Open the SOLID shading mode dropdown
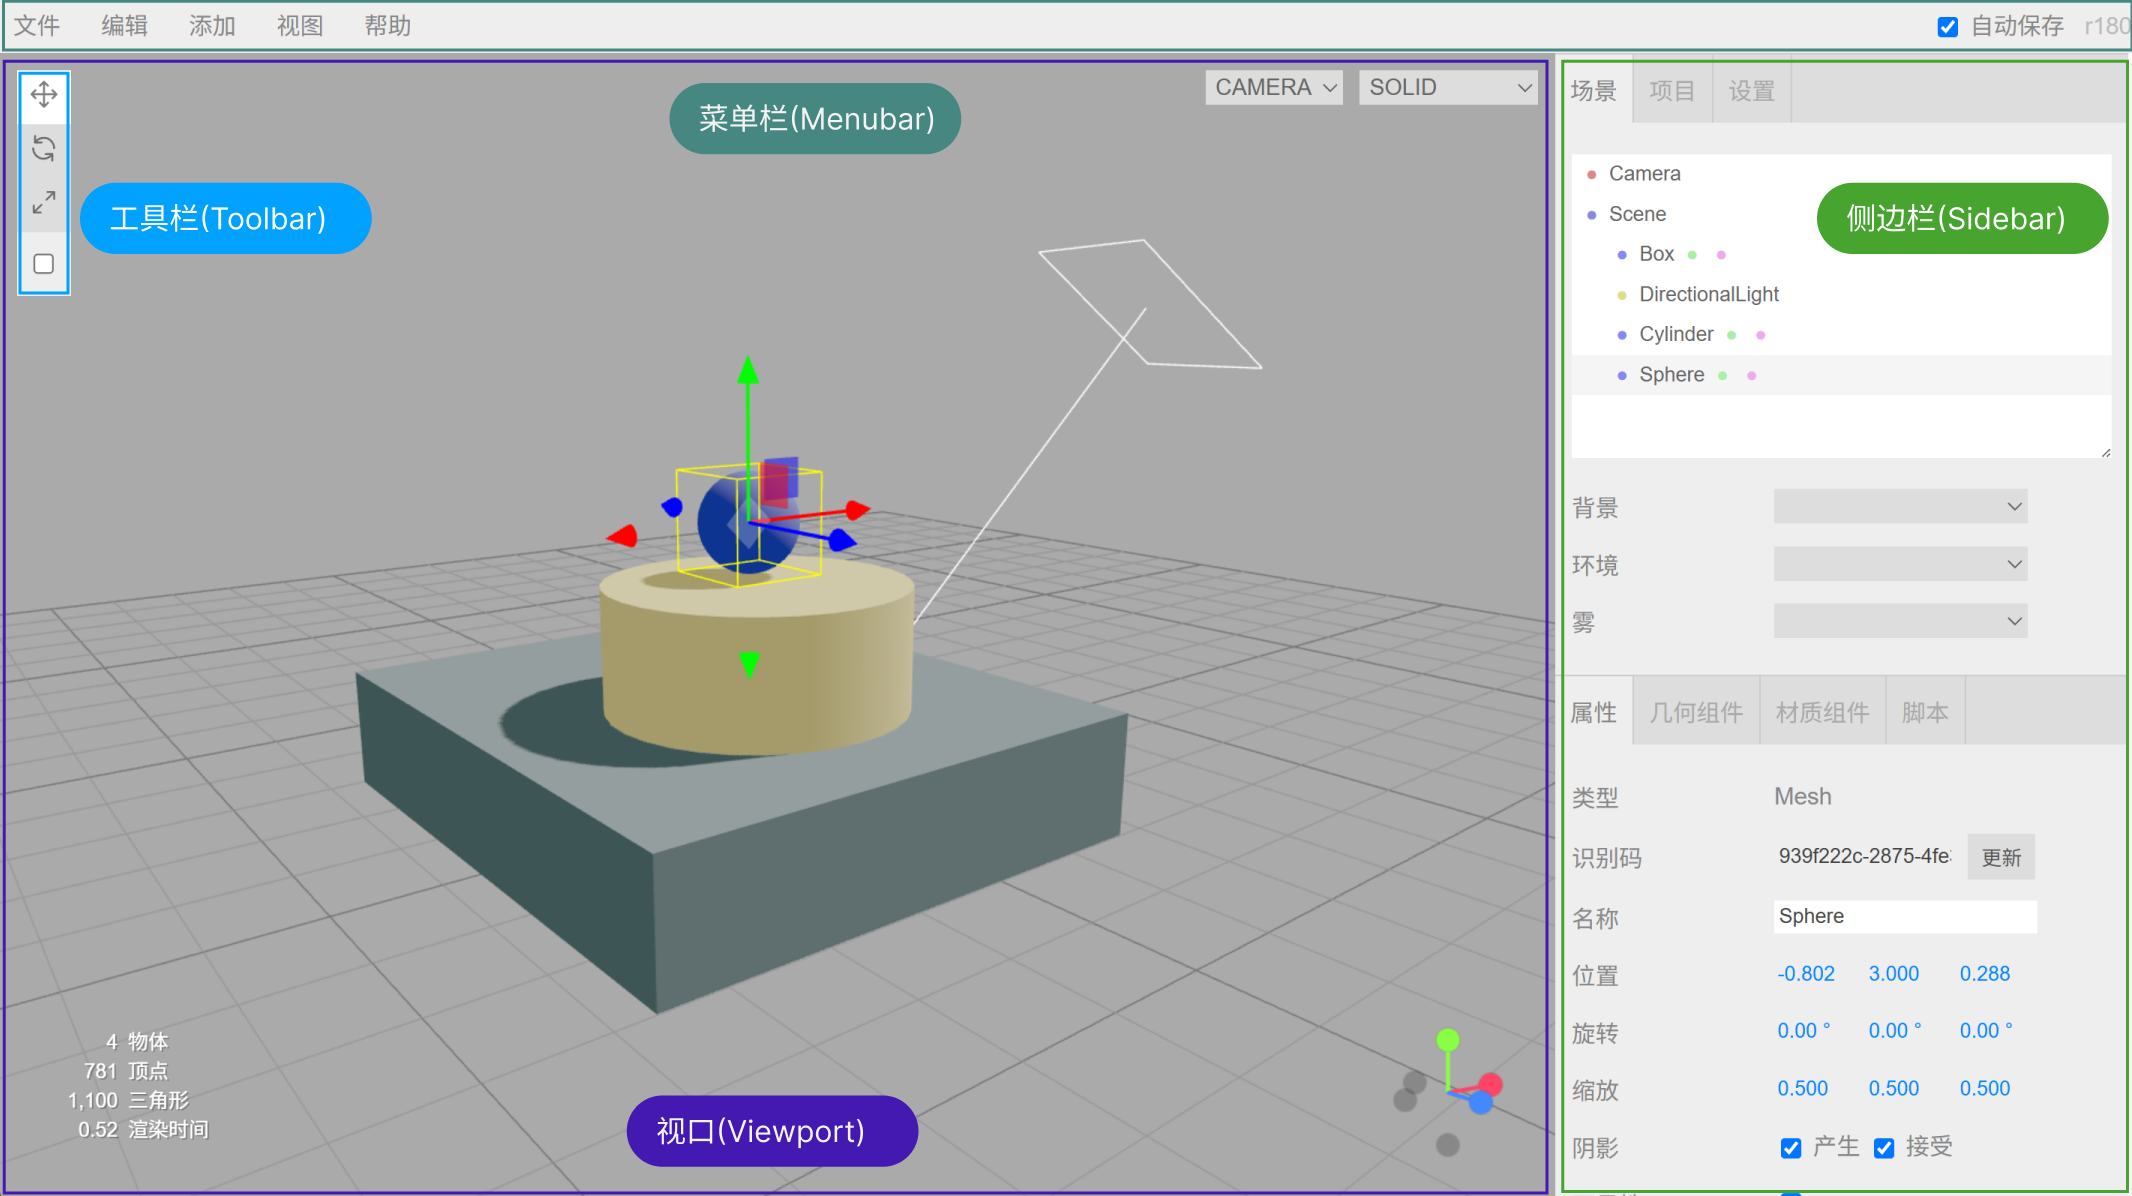Screen dimensions: 2132x1196 click(x=1447, y=88)
